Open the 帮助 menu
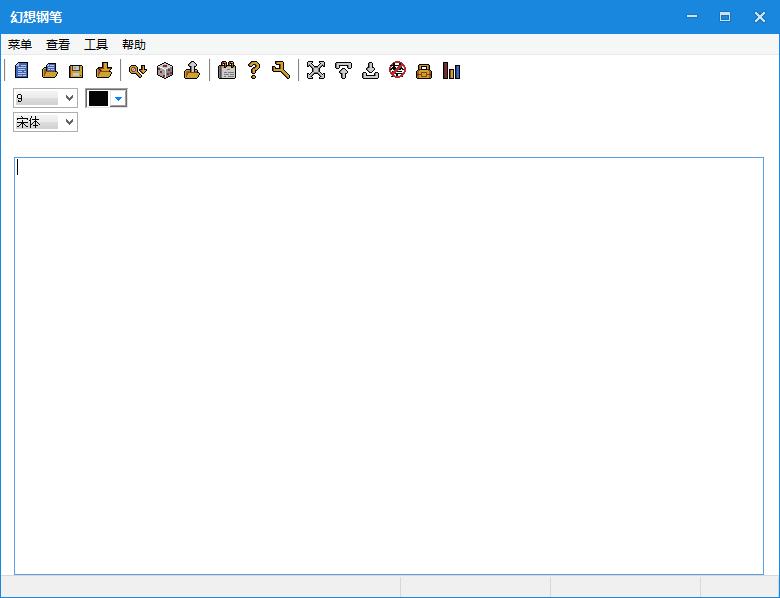The image size is (780, 598). pyautogui.click(x=134, y=45)
